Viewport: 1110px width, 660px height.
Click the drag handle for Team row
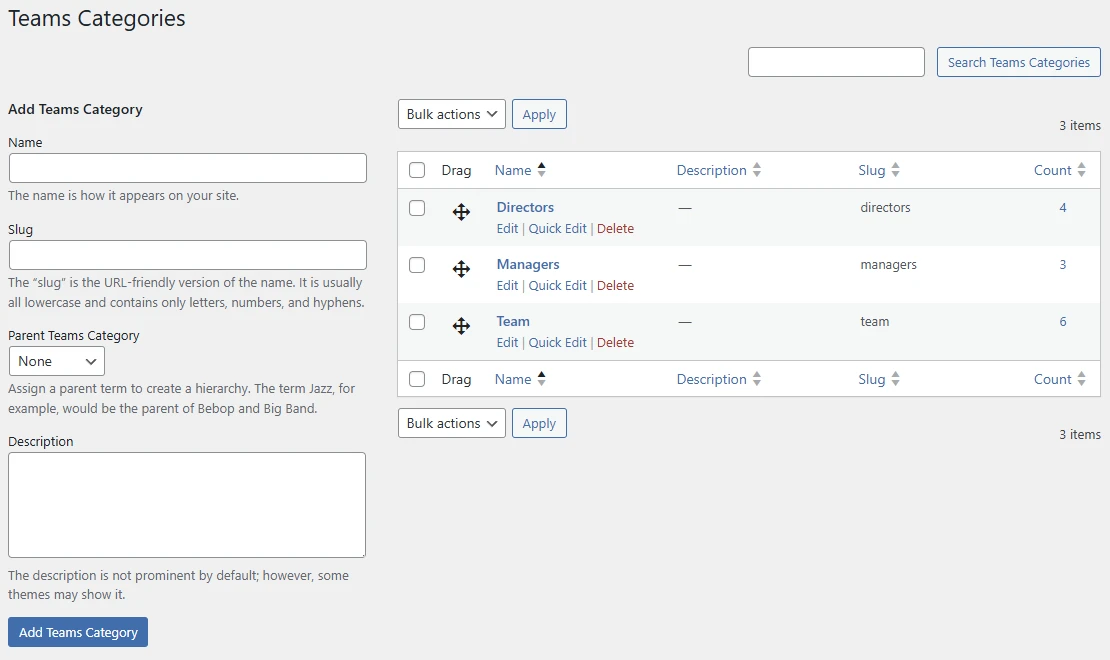(x=461, y=327)
